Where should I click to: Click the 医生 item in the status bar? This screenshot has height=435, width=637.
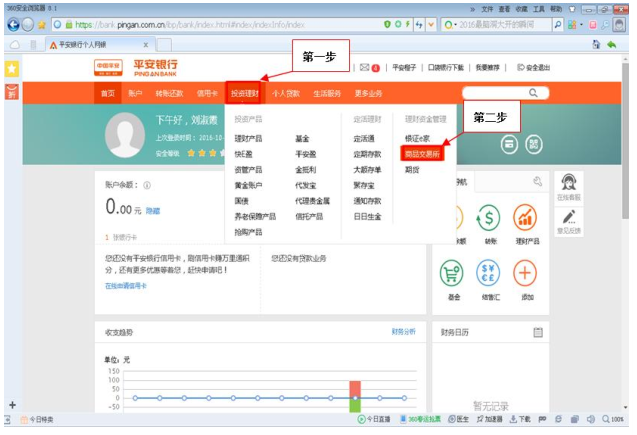tap(458, 419)
